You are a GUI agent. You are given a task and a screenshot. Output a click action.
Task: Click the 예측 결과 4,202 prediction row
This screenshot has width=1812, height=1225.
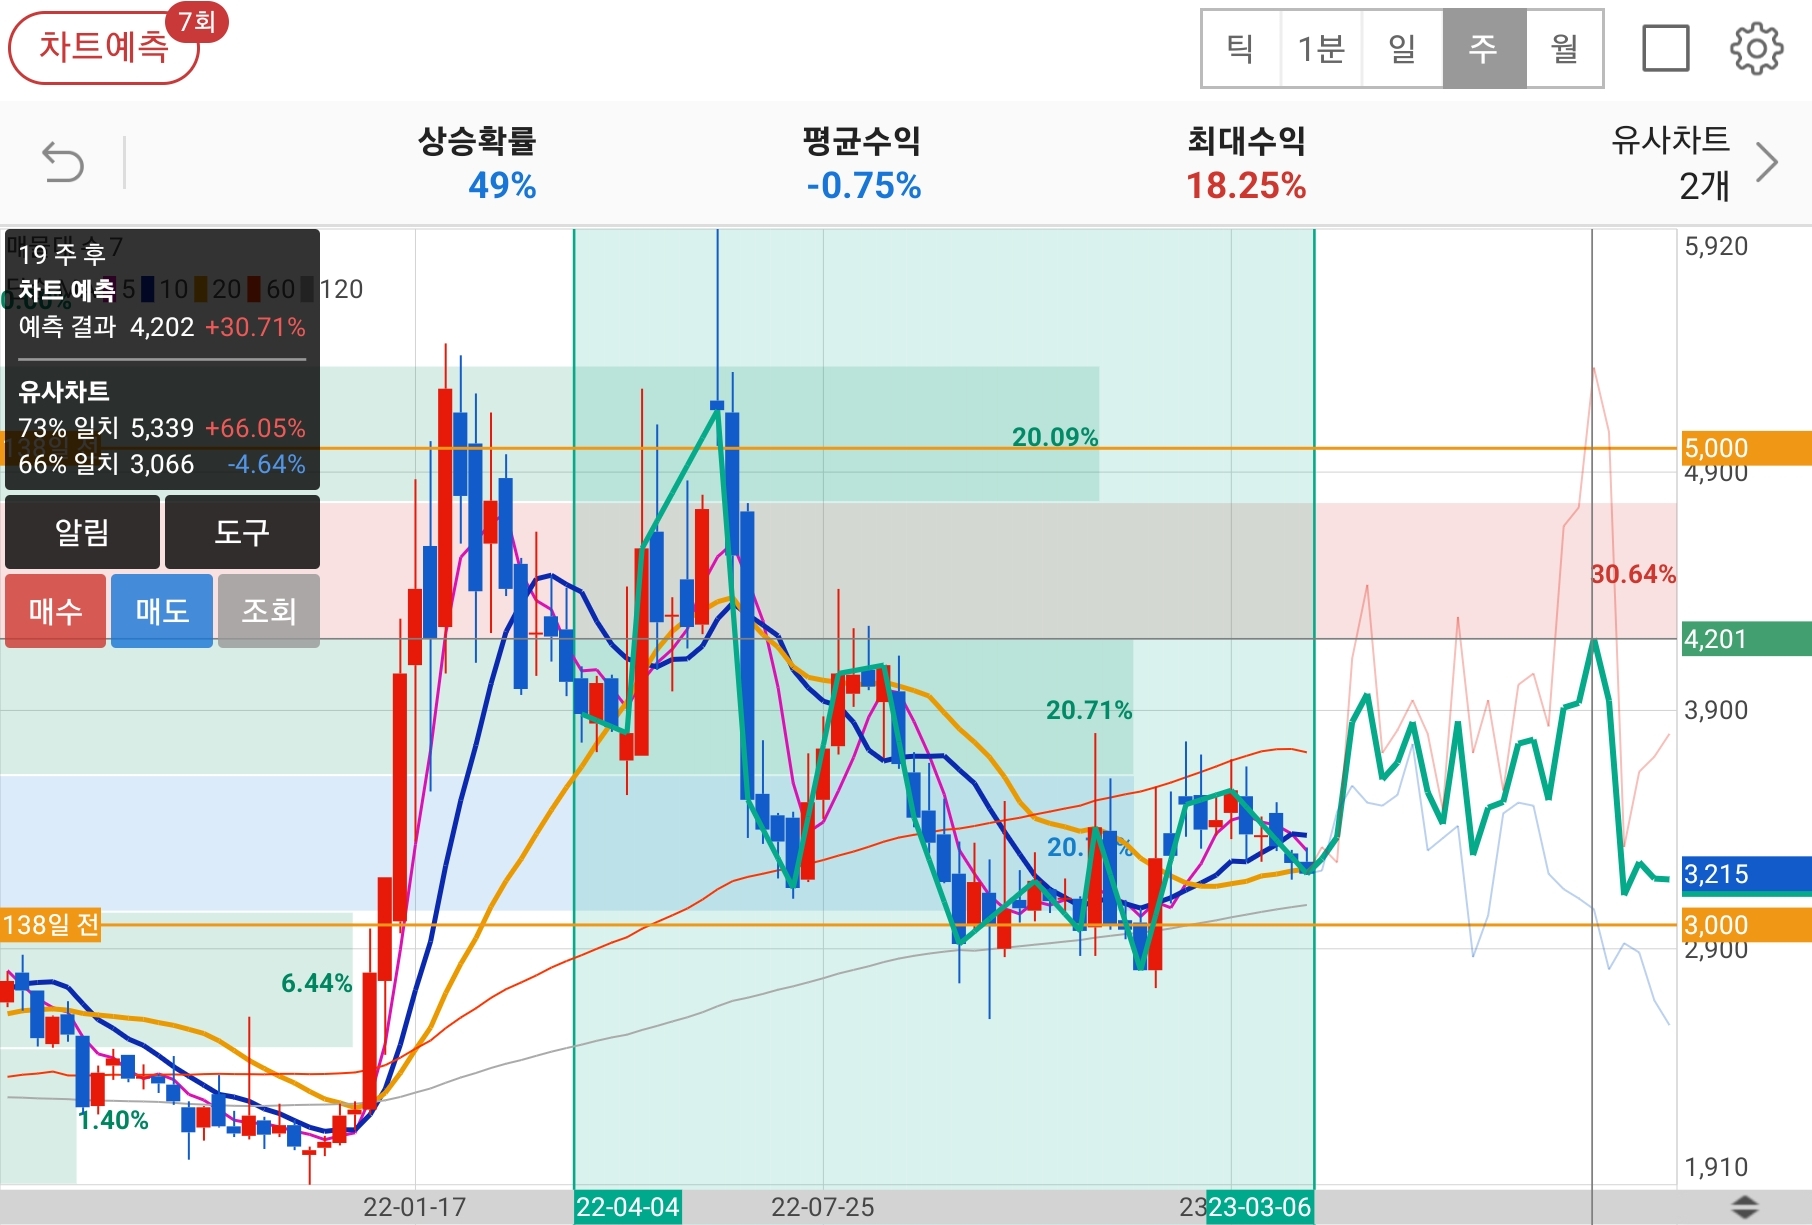(162, 327)
